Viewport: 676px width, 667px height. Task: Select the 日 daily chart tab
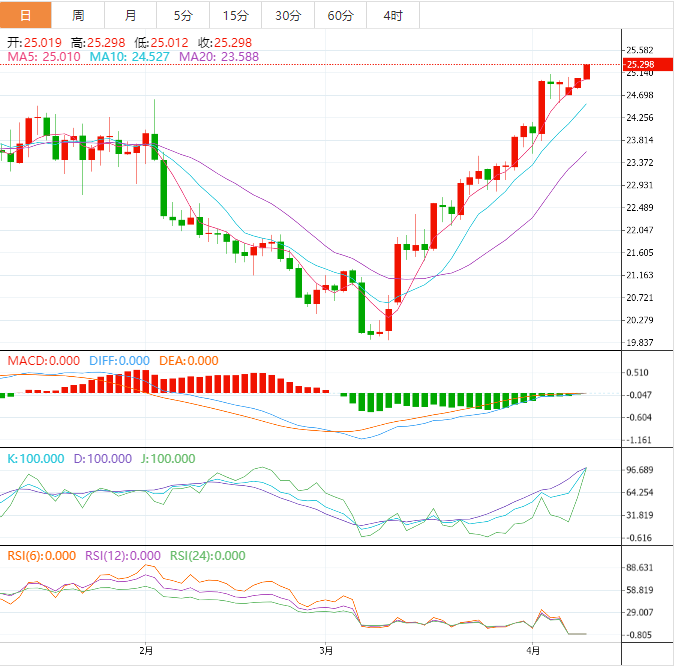coord(25,16)
